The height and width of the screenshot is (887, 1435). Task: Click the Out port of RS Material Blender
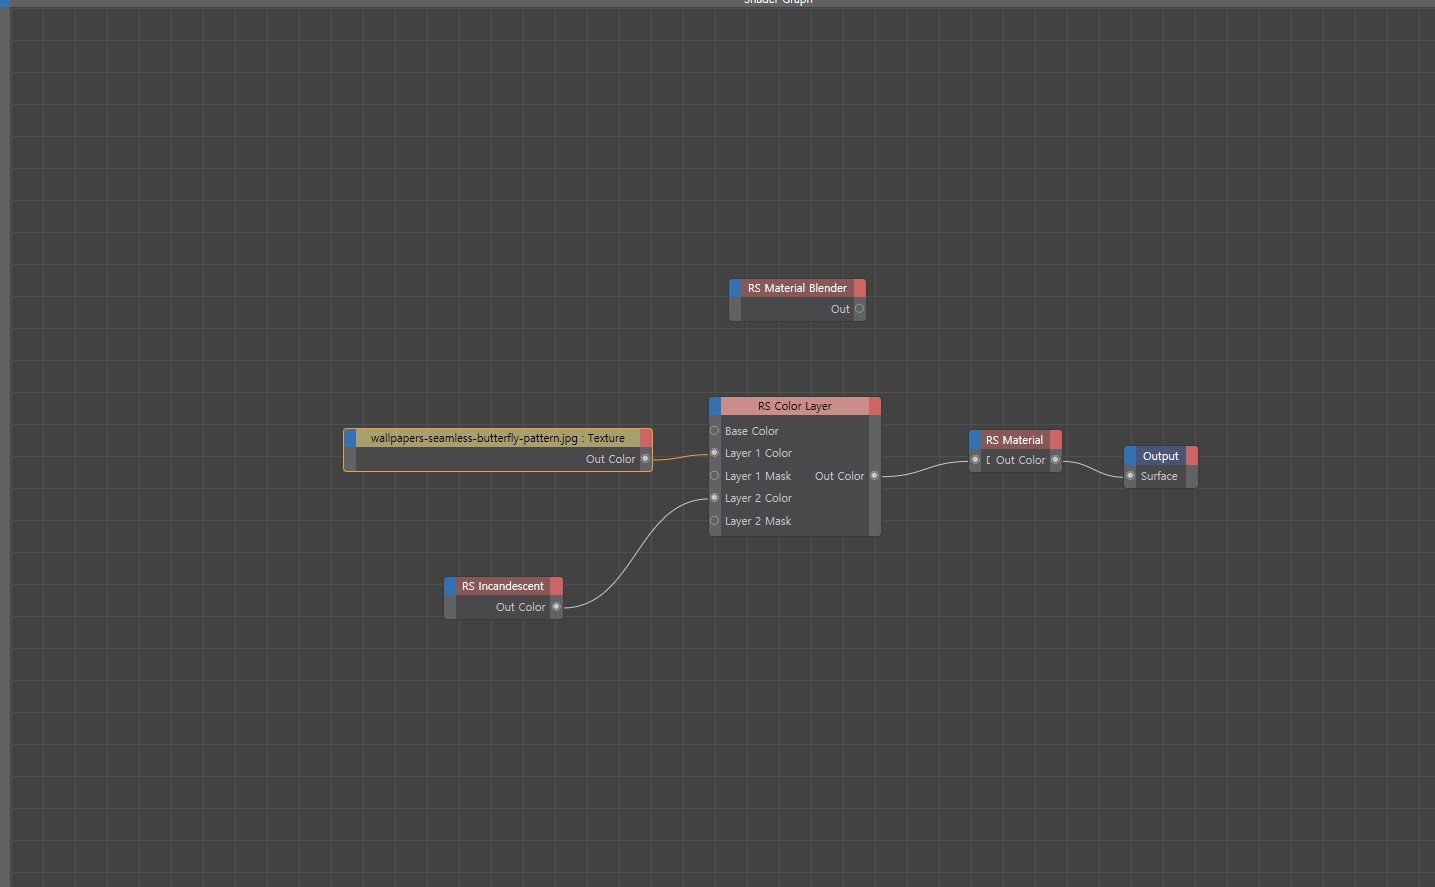point(859,309)
